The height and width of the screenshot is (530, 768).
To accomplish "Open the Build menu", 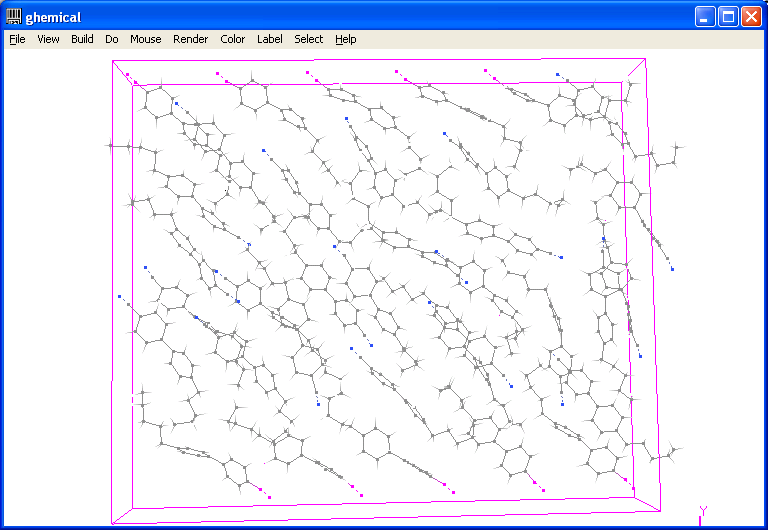I will pyautogui.click(x=82, y=39).
